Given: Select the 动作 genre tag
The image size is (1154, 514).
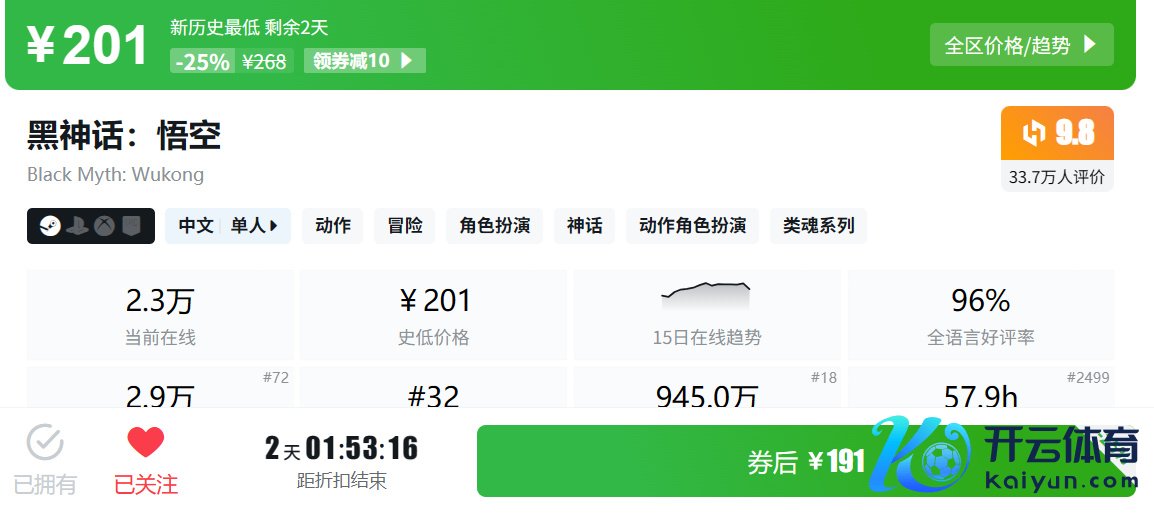Looking at the screenshot, I should click(333, 226).
